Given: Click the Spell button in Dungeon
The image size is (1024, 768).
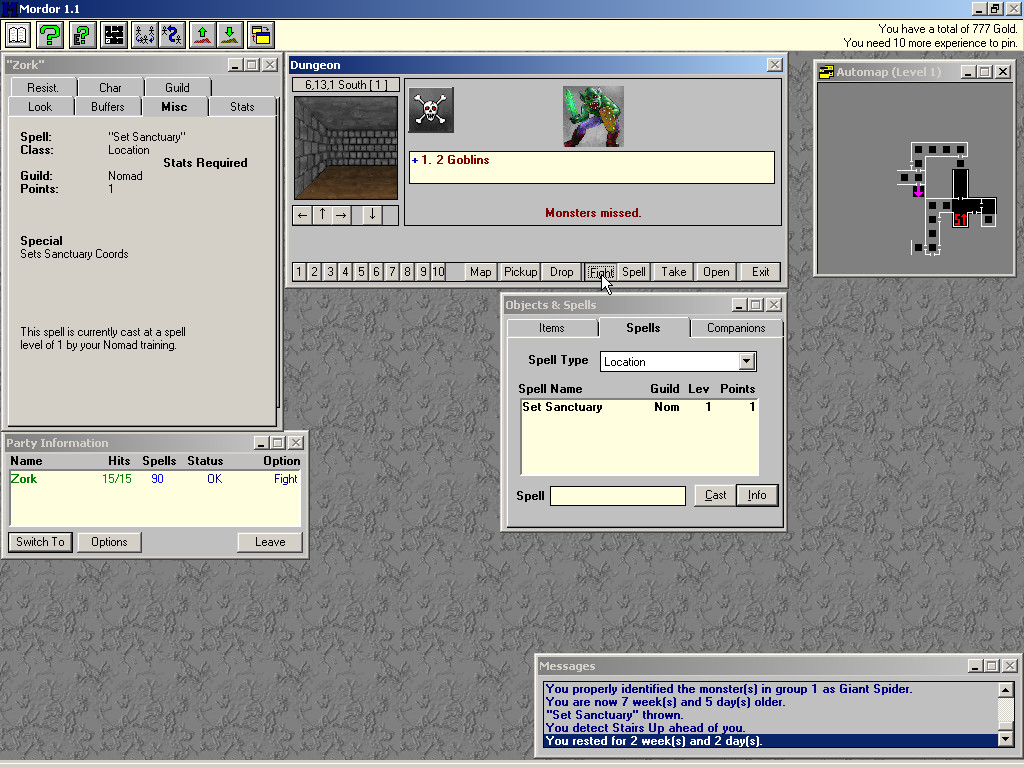Looking at the screenshot, I should click(x=633, y=272).
